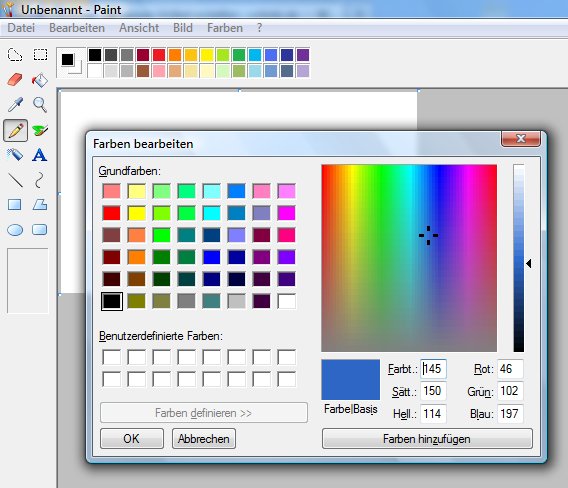Click the Rot value input field
The height and width of the screenshot is (488, 568).
pos(510,369)
